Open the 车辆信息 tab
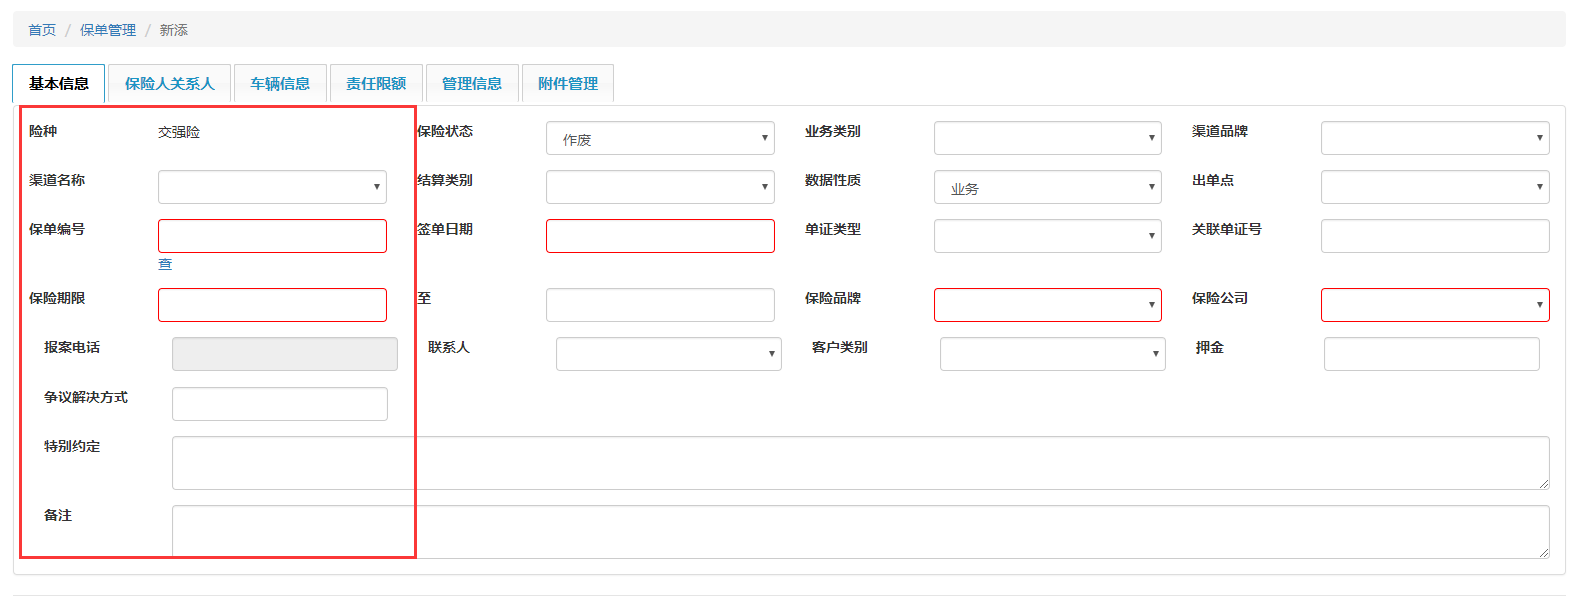Image resolution: width=1573 pixels, height=596 pixels. pos(280,84)
